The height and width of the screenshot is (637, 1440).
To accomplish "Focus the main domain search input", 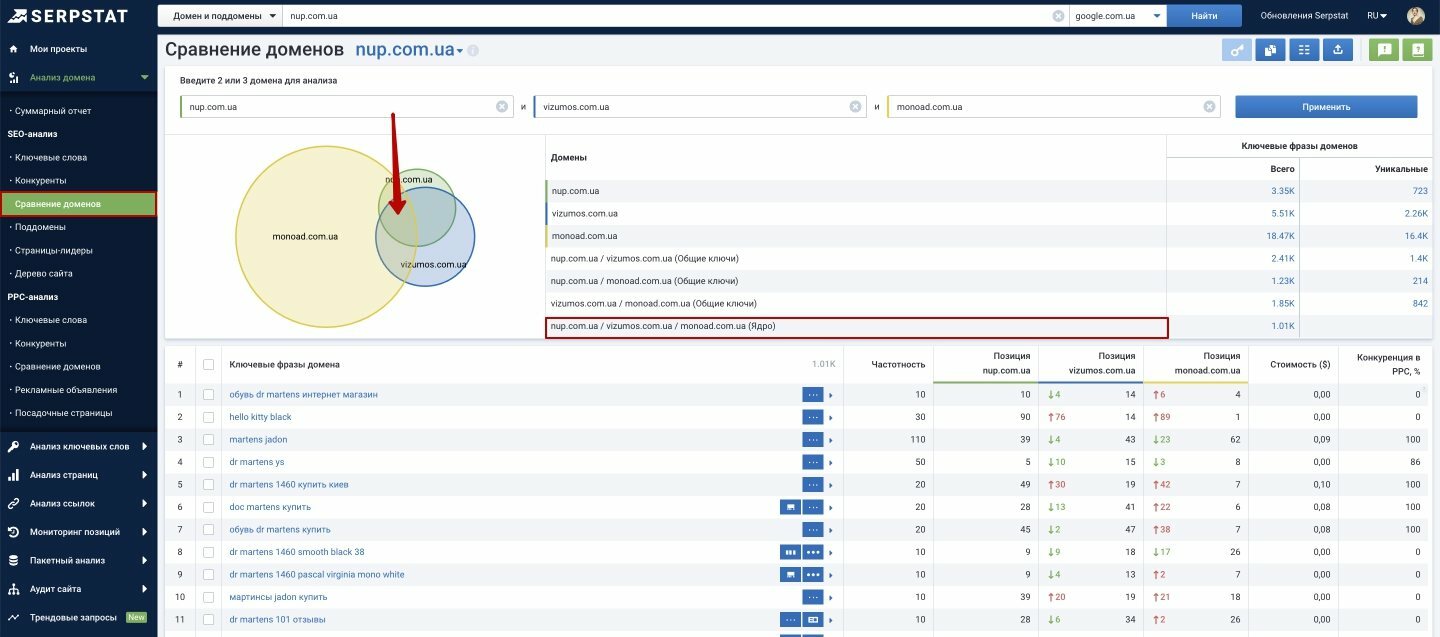I will [x=666, y=16].
